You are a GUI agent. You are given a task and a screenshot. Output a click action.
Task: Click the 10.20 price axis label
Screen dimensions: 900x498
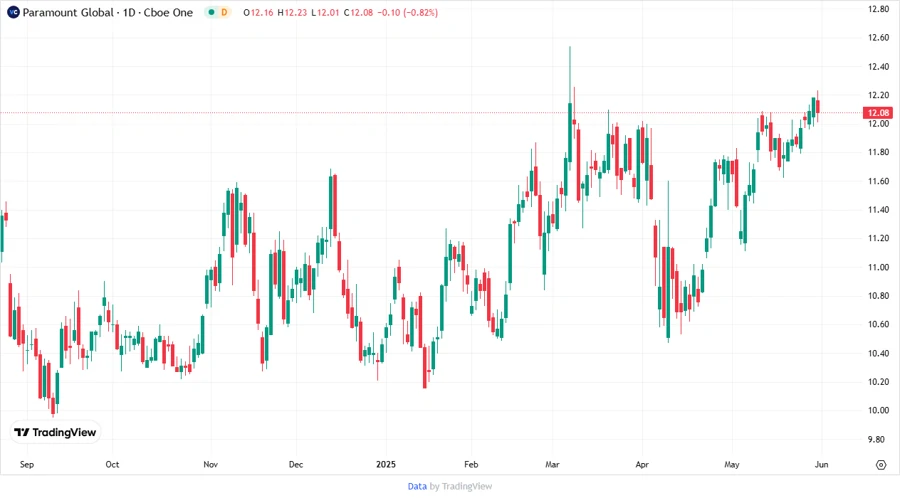(x=878, y=382)
